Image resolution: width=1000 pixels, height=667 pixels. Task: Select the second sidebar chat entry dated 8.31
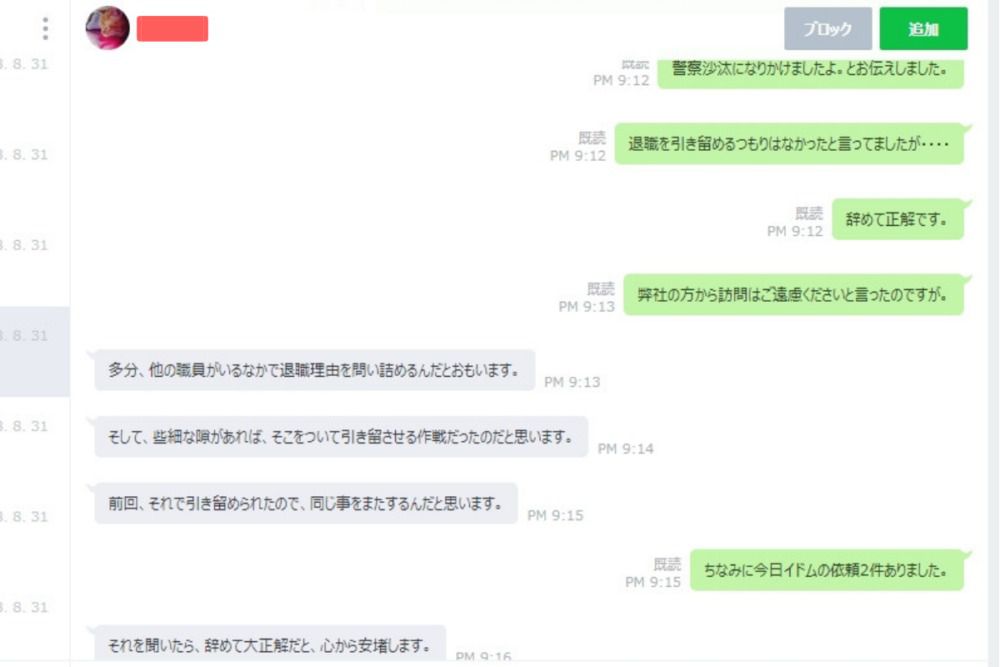point(34,155)
